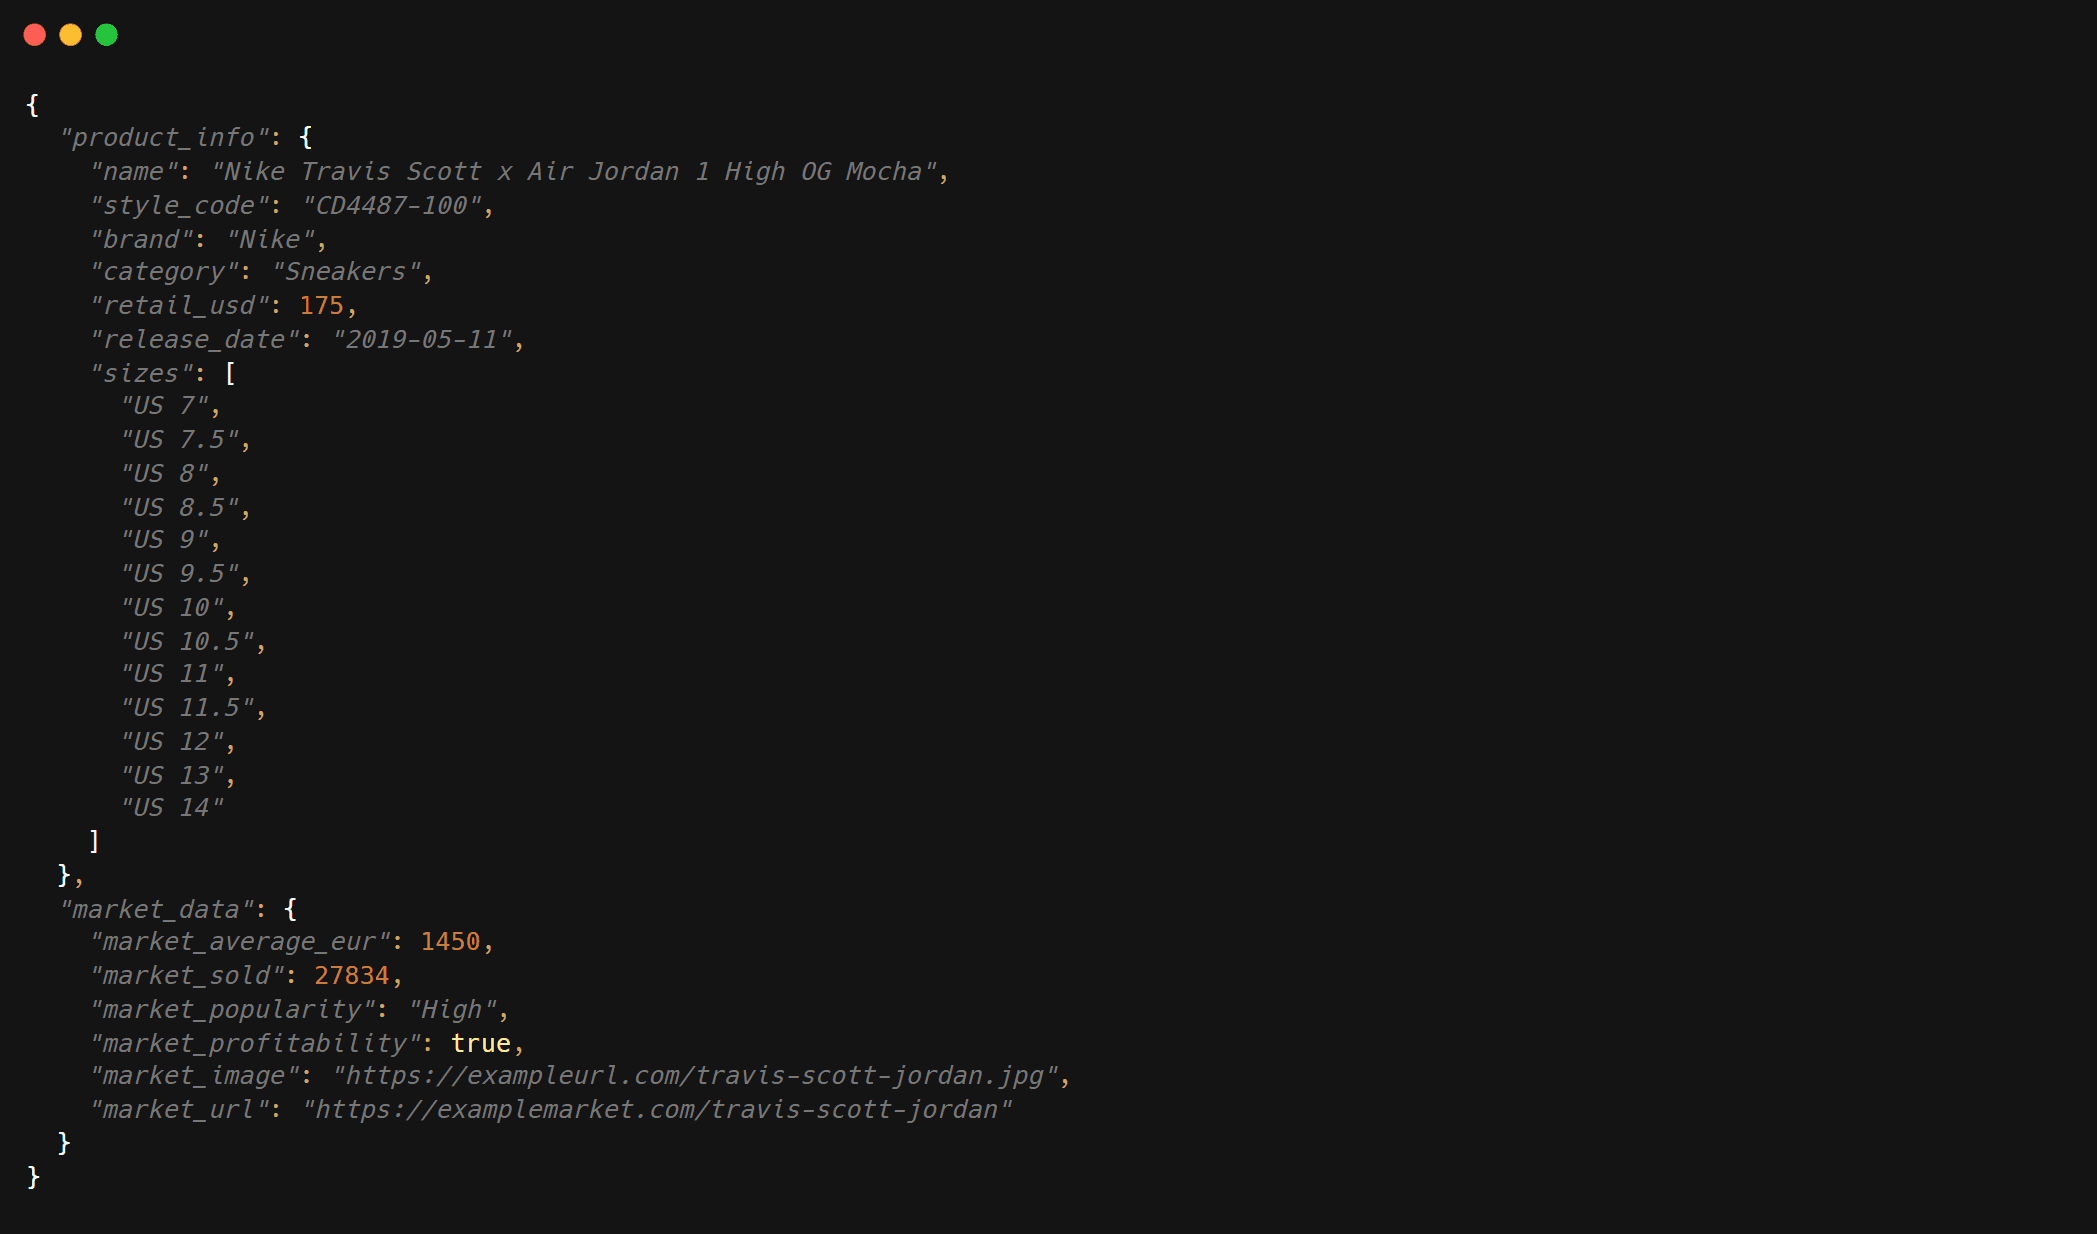Viewport: 2097px width, 1234px height.
Task: Click the red window control dot
Action: (x=35, y=34)
